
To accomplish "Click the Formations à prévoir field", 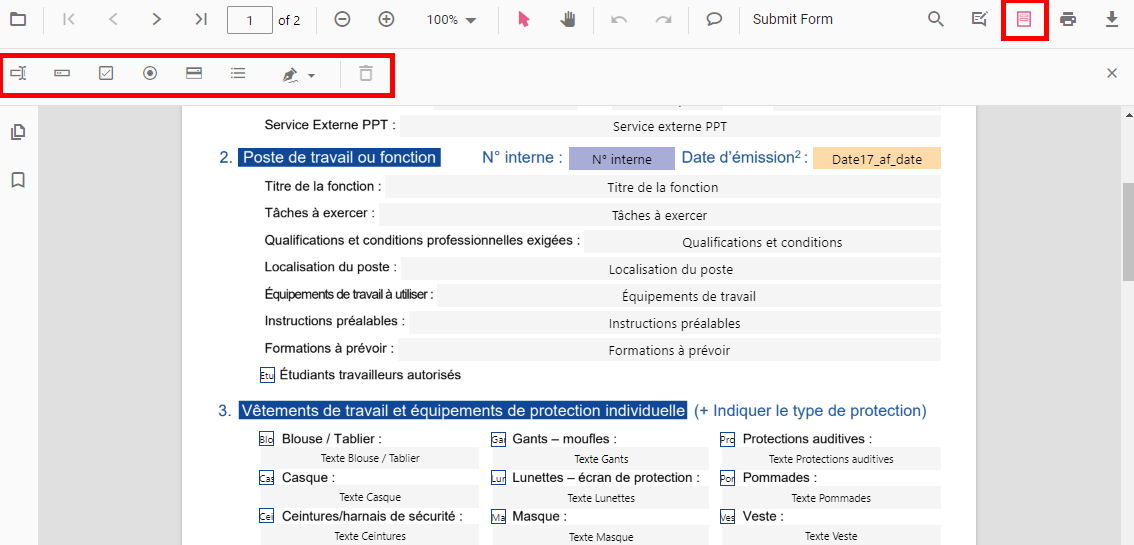I will point(669,350).
